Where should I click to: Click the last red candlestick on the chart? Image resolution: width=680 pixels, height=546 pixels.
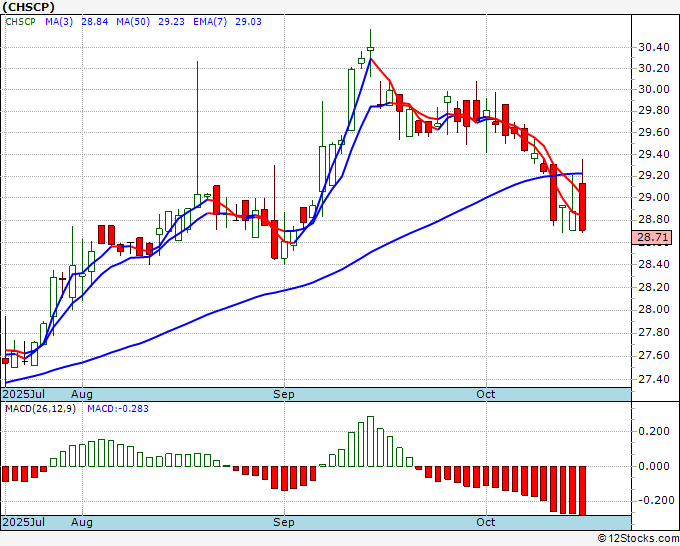point(582,206)
